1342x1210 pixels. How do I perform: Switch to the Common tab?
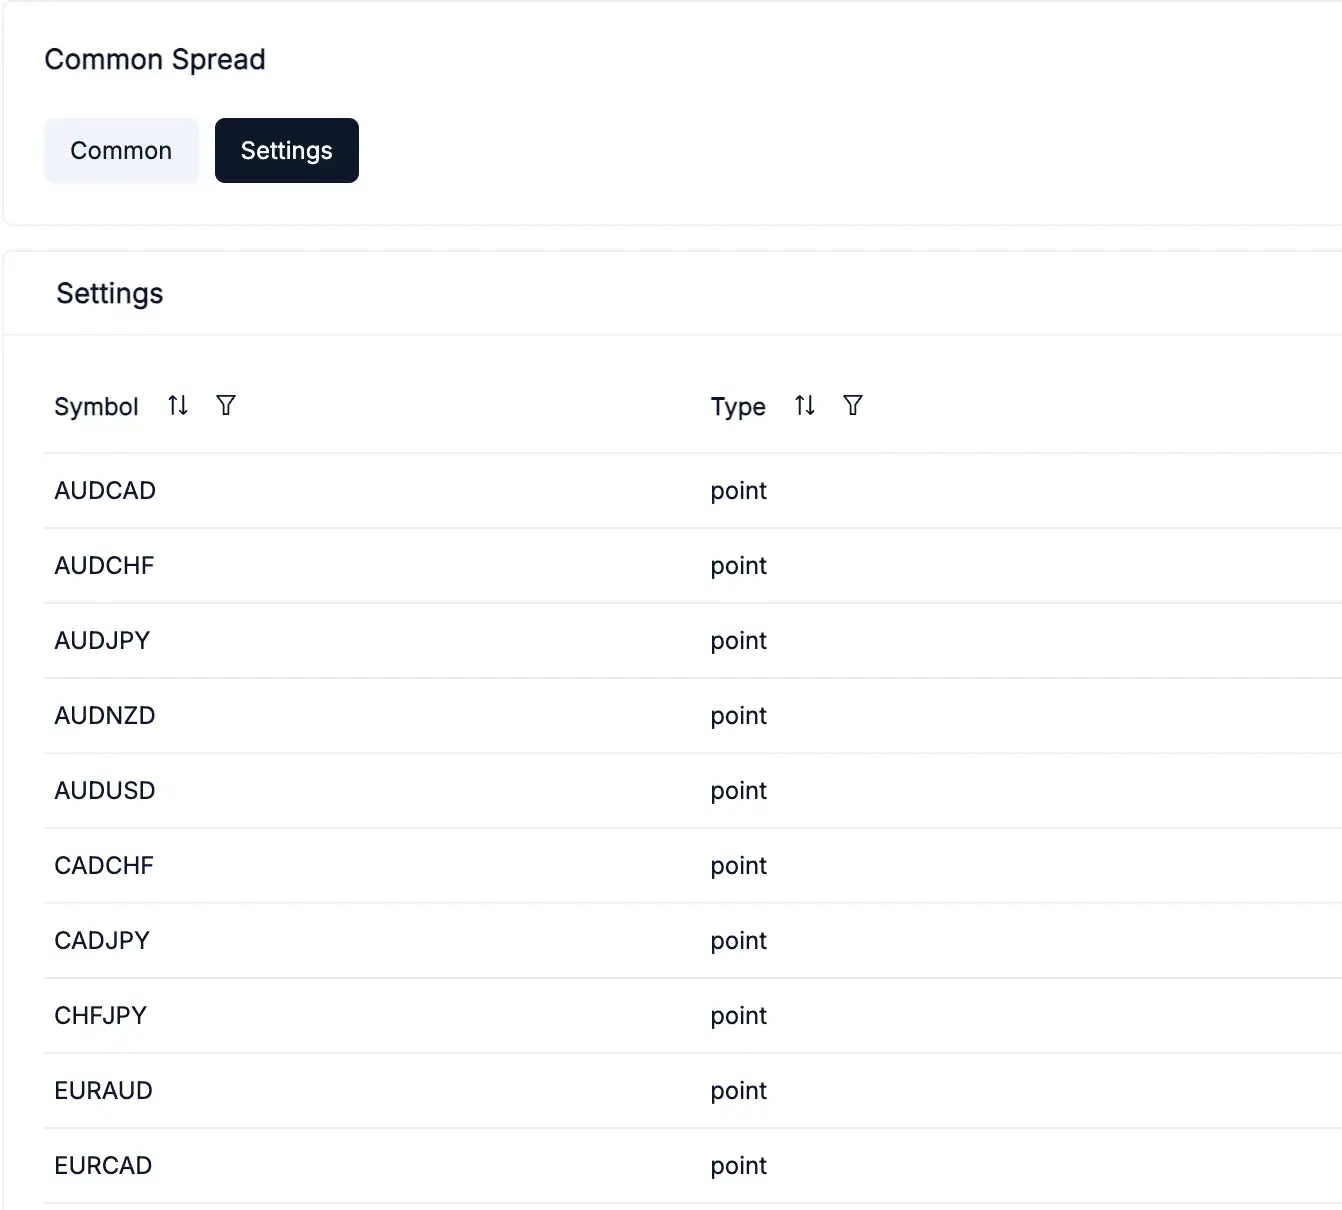click(121, 151)
